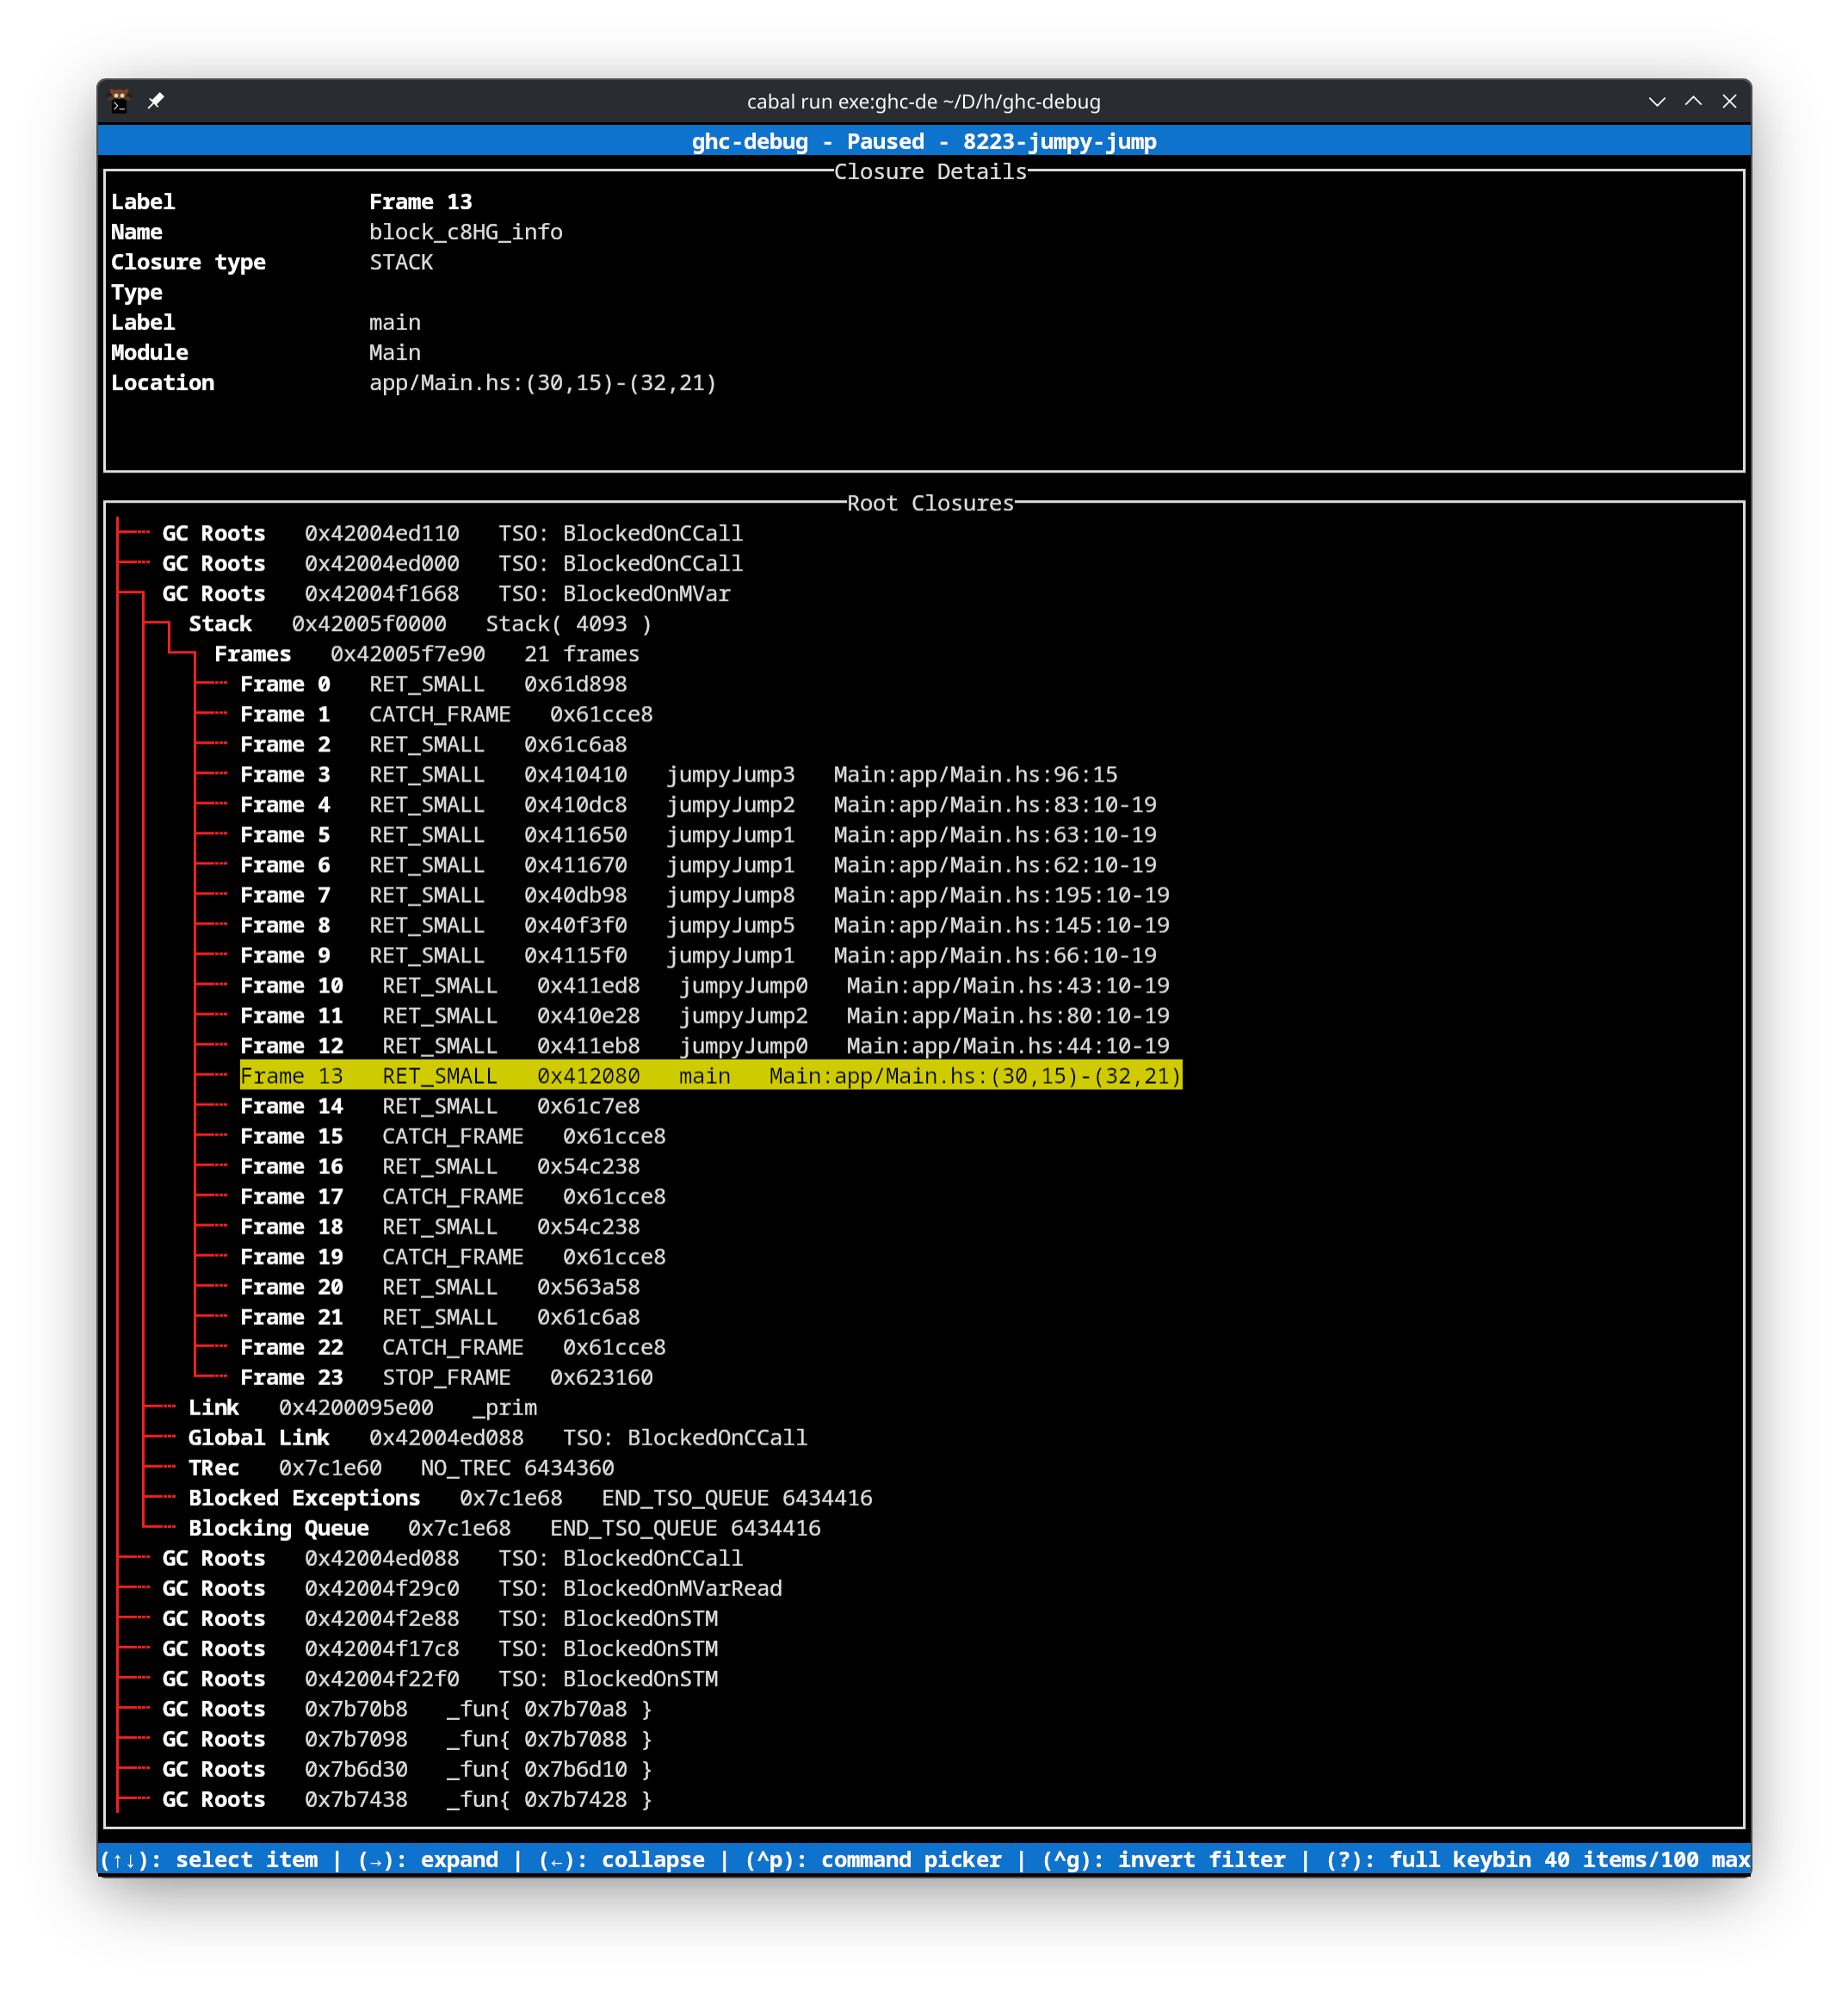The height and width of the screenshot is (1992, 1848).
Task: Select the Blocked Exceptions row
Action: coord(530,1498)
